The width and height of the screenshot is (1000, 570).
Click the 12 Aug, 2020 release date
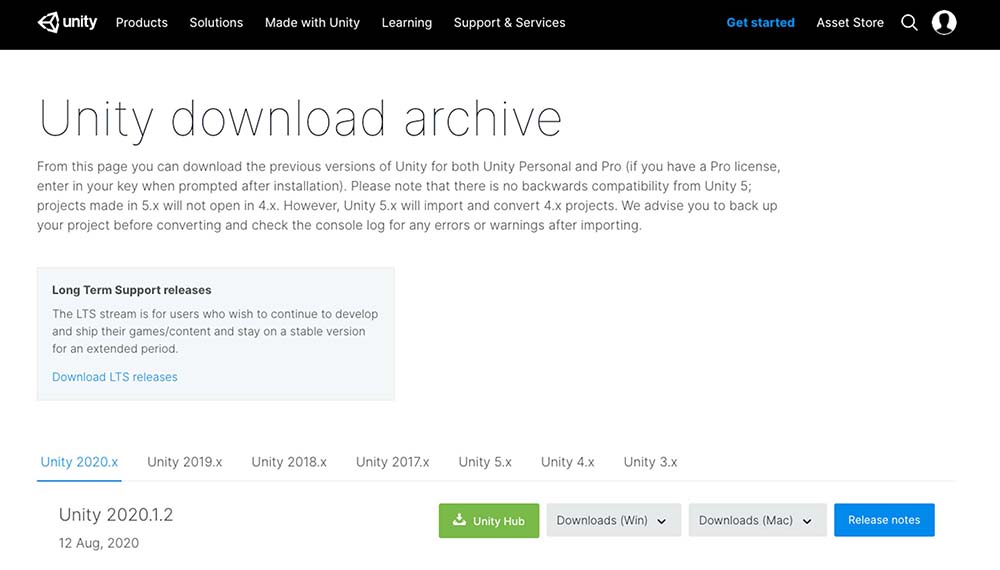(x=99, y=543)
